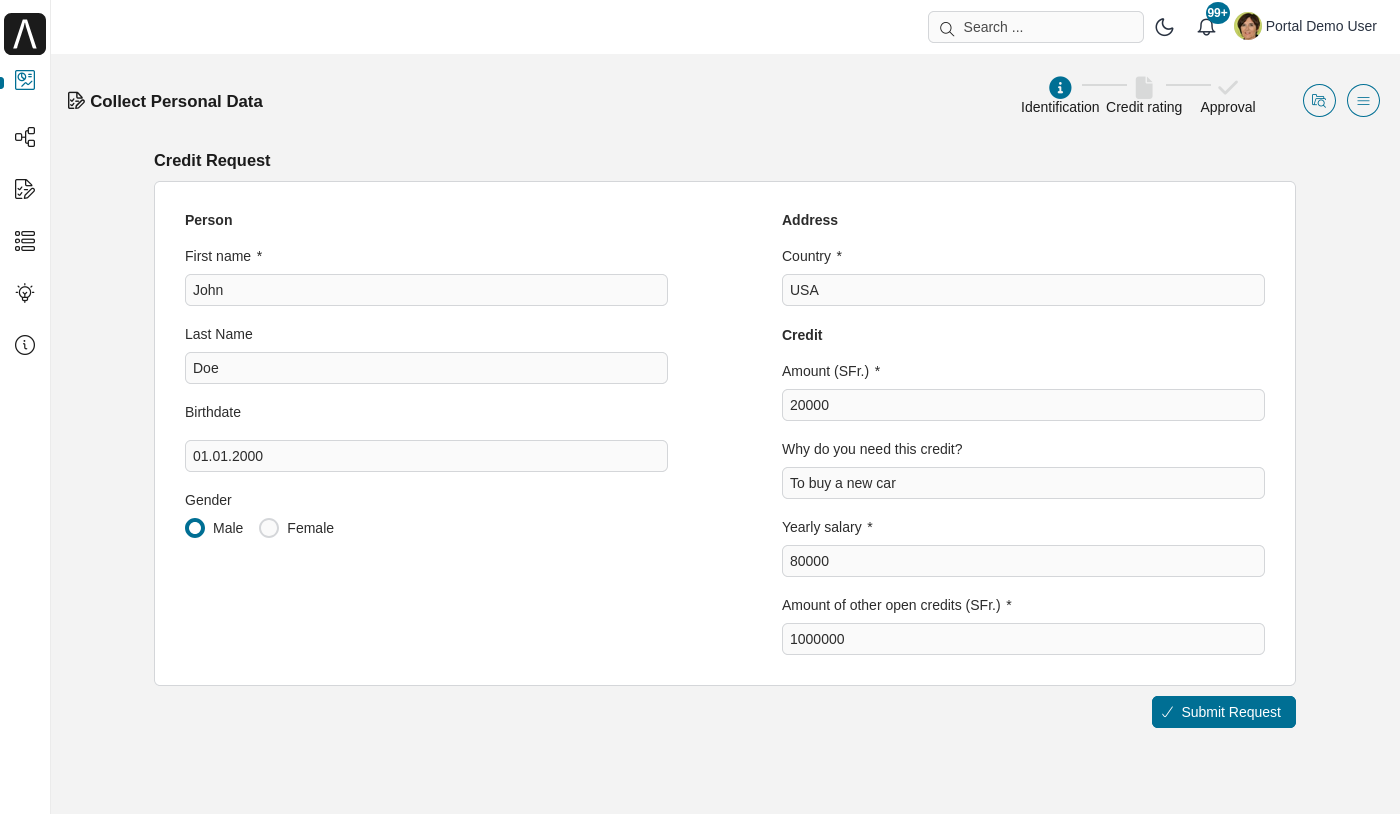Click the Birthdate input field

coord(426,456)
